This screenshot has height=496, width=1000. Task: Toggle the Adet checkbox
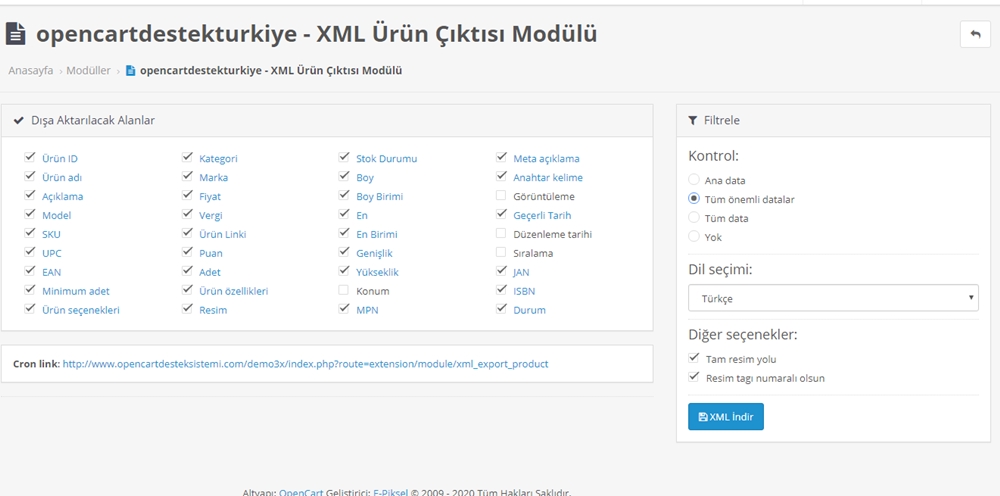click(187, 270)
